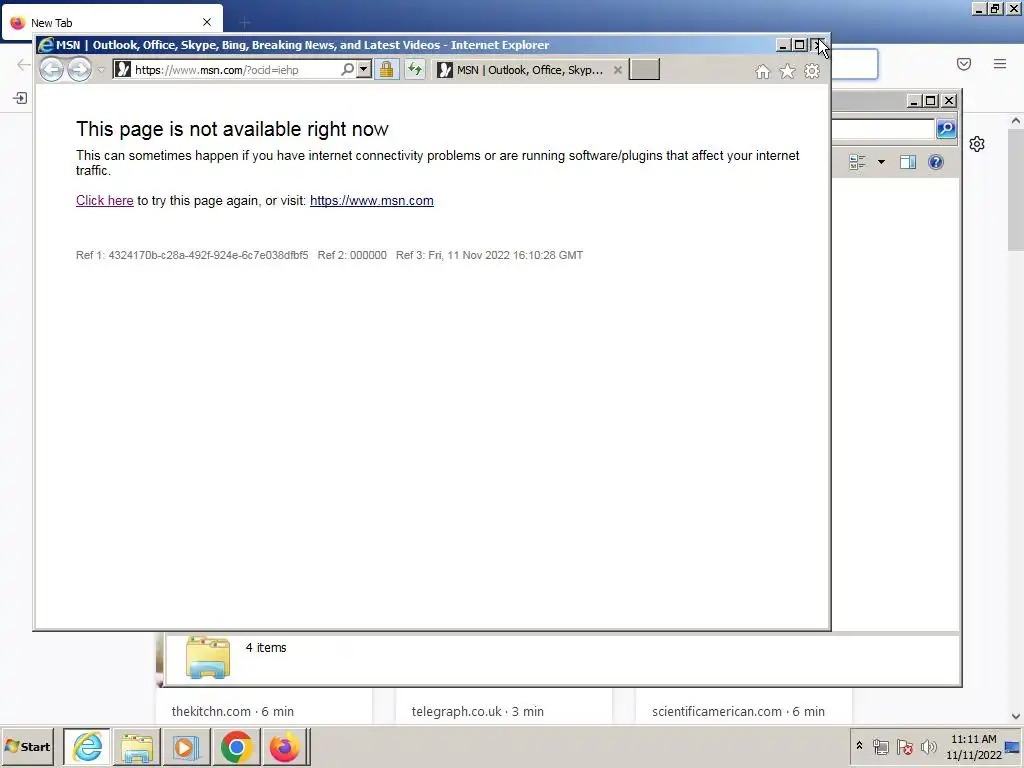
Task: Open IE favorites star
Action: pos(787,71)
